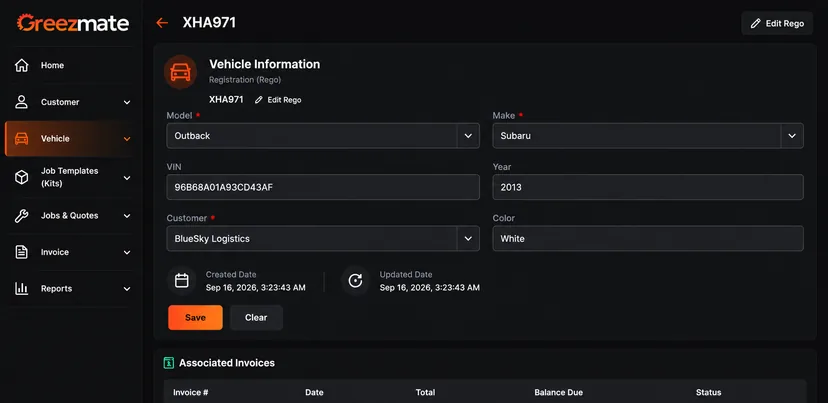Click the Updated Date timestamp text
The image size is (828, 403).
430,288
